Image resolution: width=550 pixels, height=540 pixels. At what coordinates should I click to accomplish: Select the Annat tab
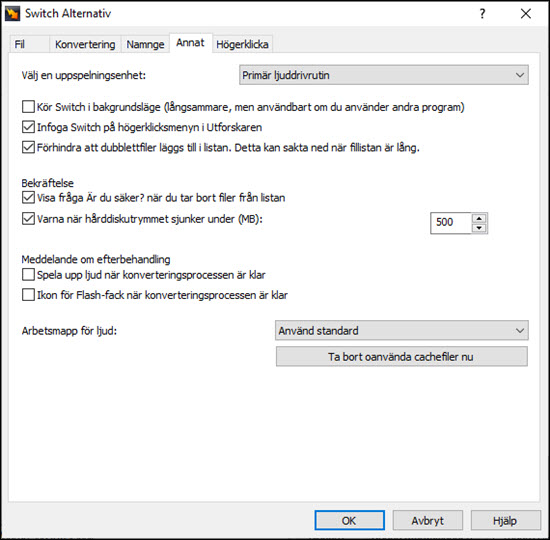coord(190,43)
